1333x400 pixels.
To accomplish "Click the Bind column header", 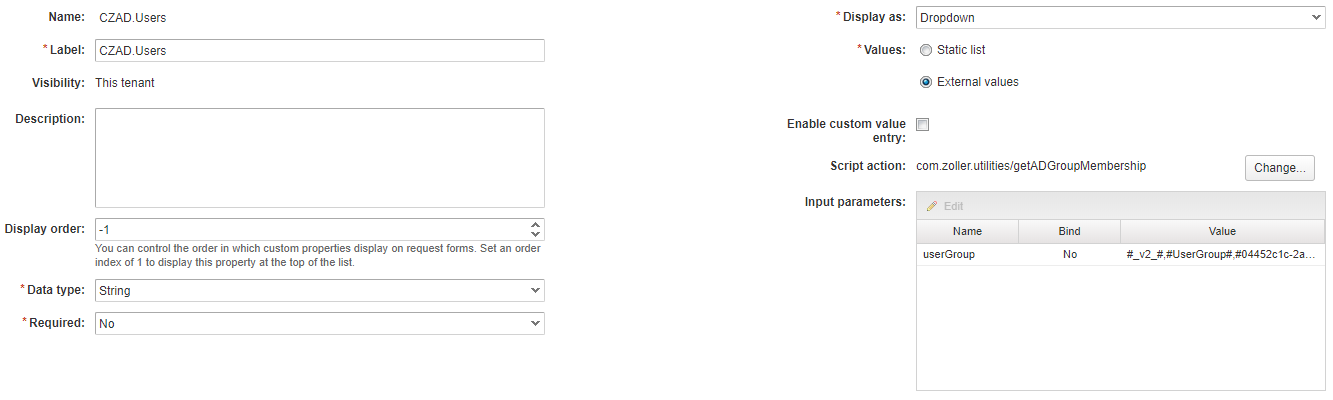I will (1069, 231).
